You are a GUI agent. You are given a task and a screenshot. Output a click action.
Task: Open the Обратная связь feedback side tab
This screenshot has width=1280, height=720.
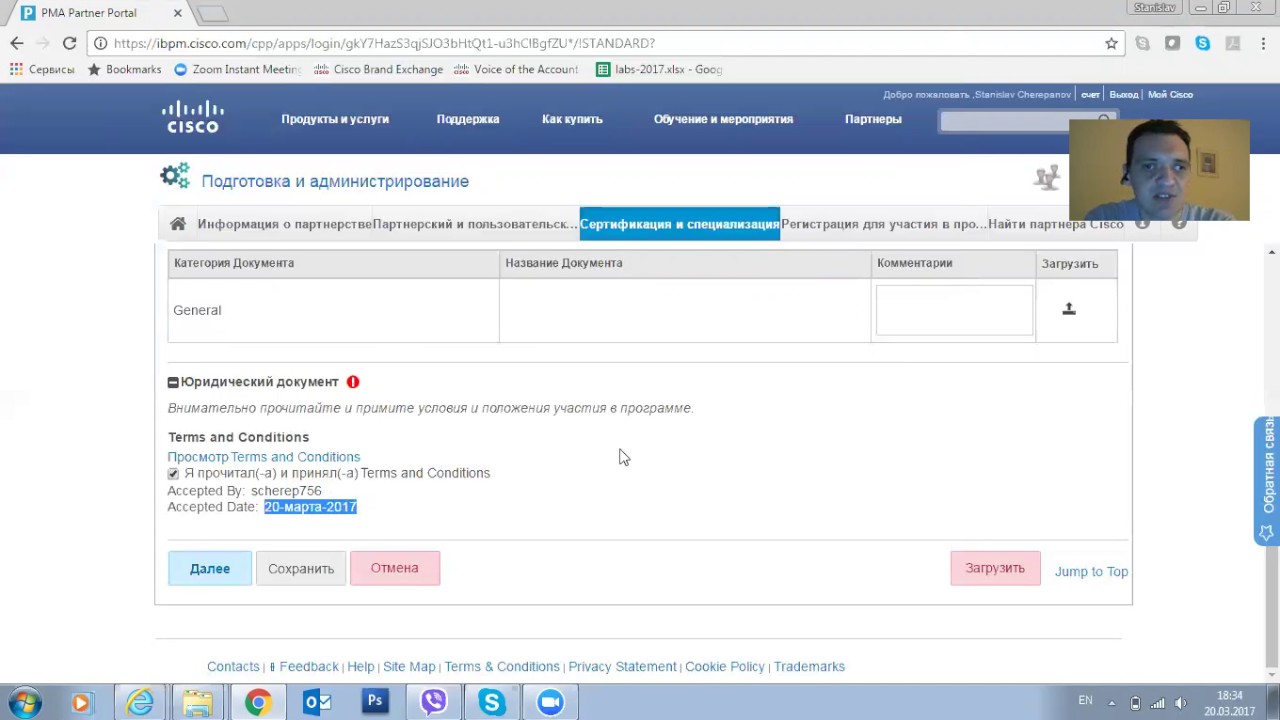[1267, 481]
